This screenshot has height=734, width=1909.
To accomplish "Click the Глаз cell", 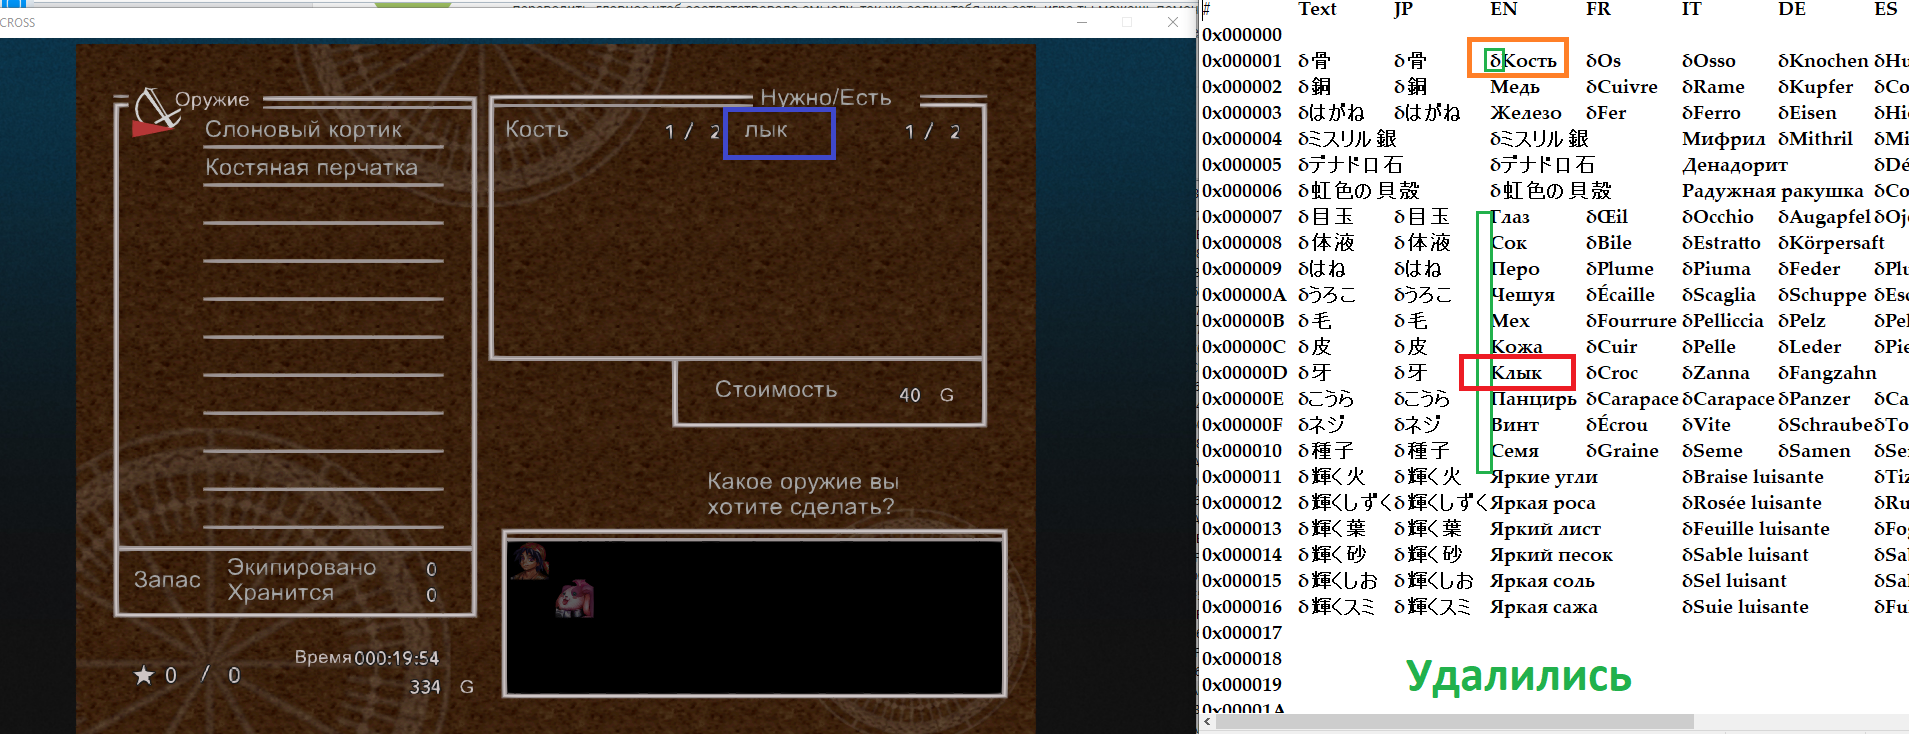I will 1510,217.
